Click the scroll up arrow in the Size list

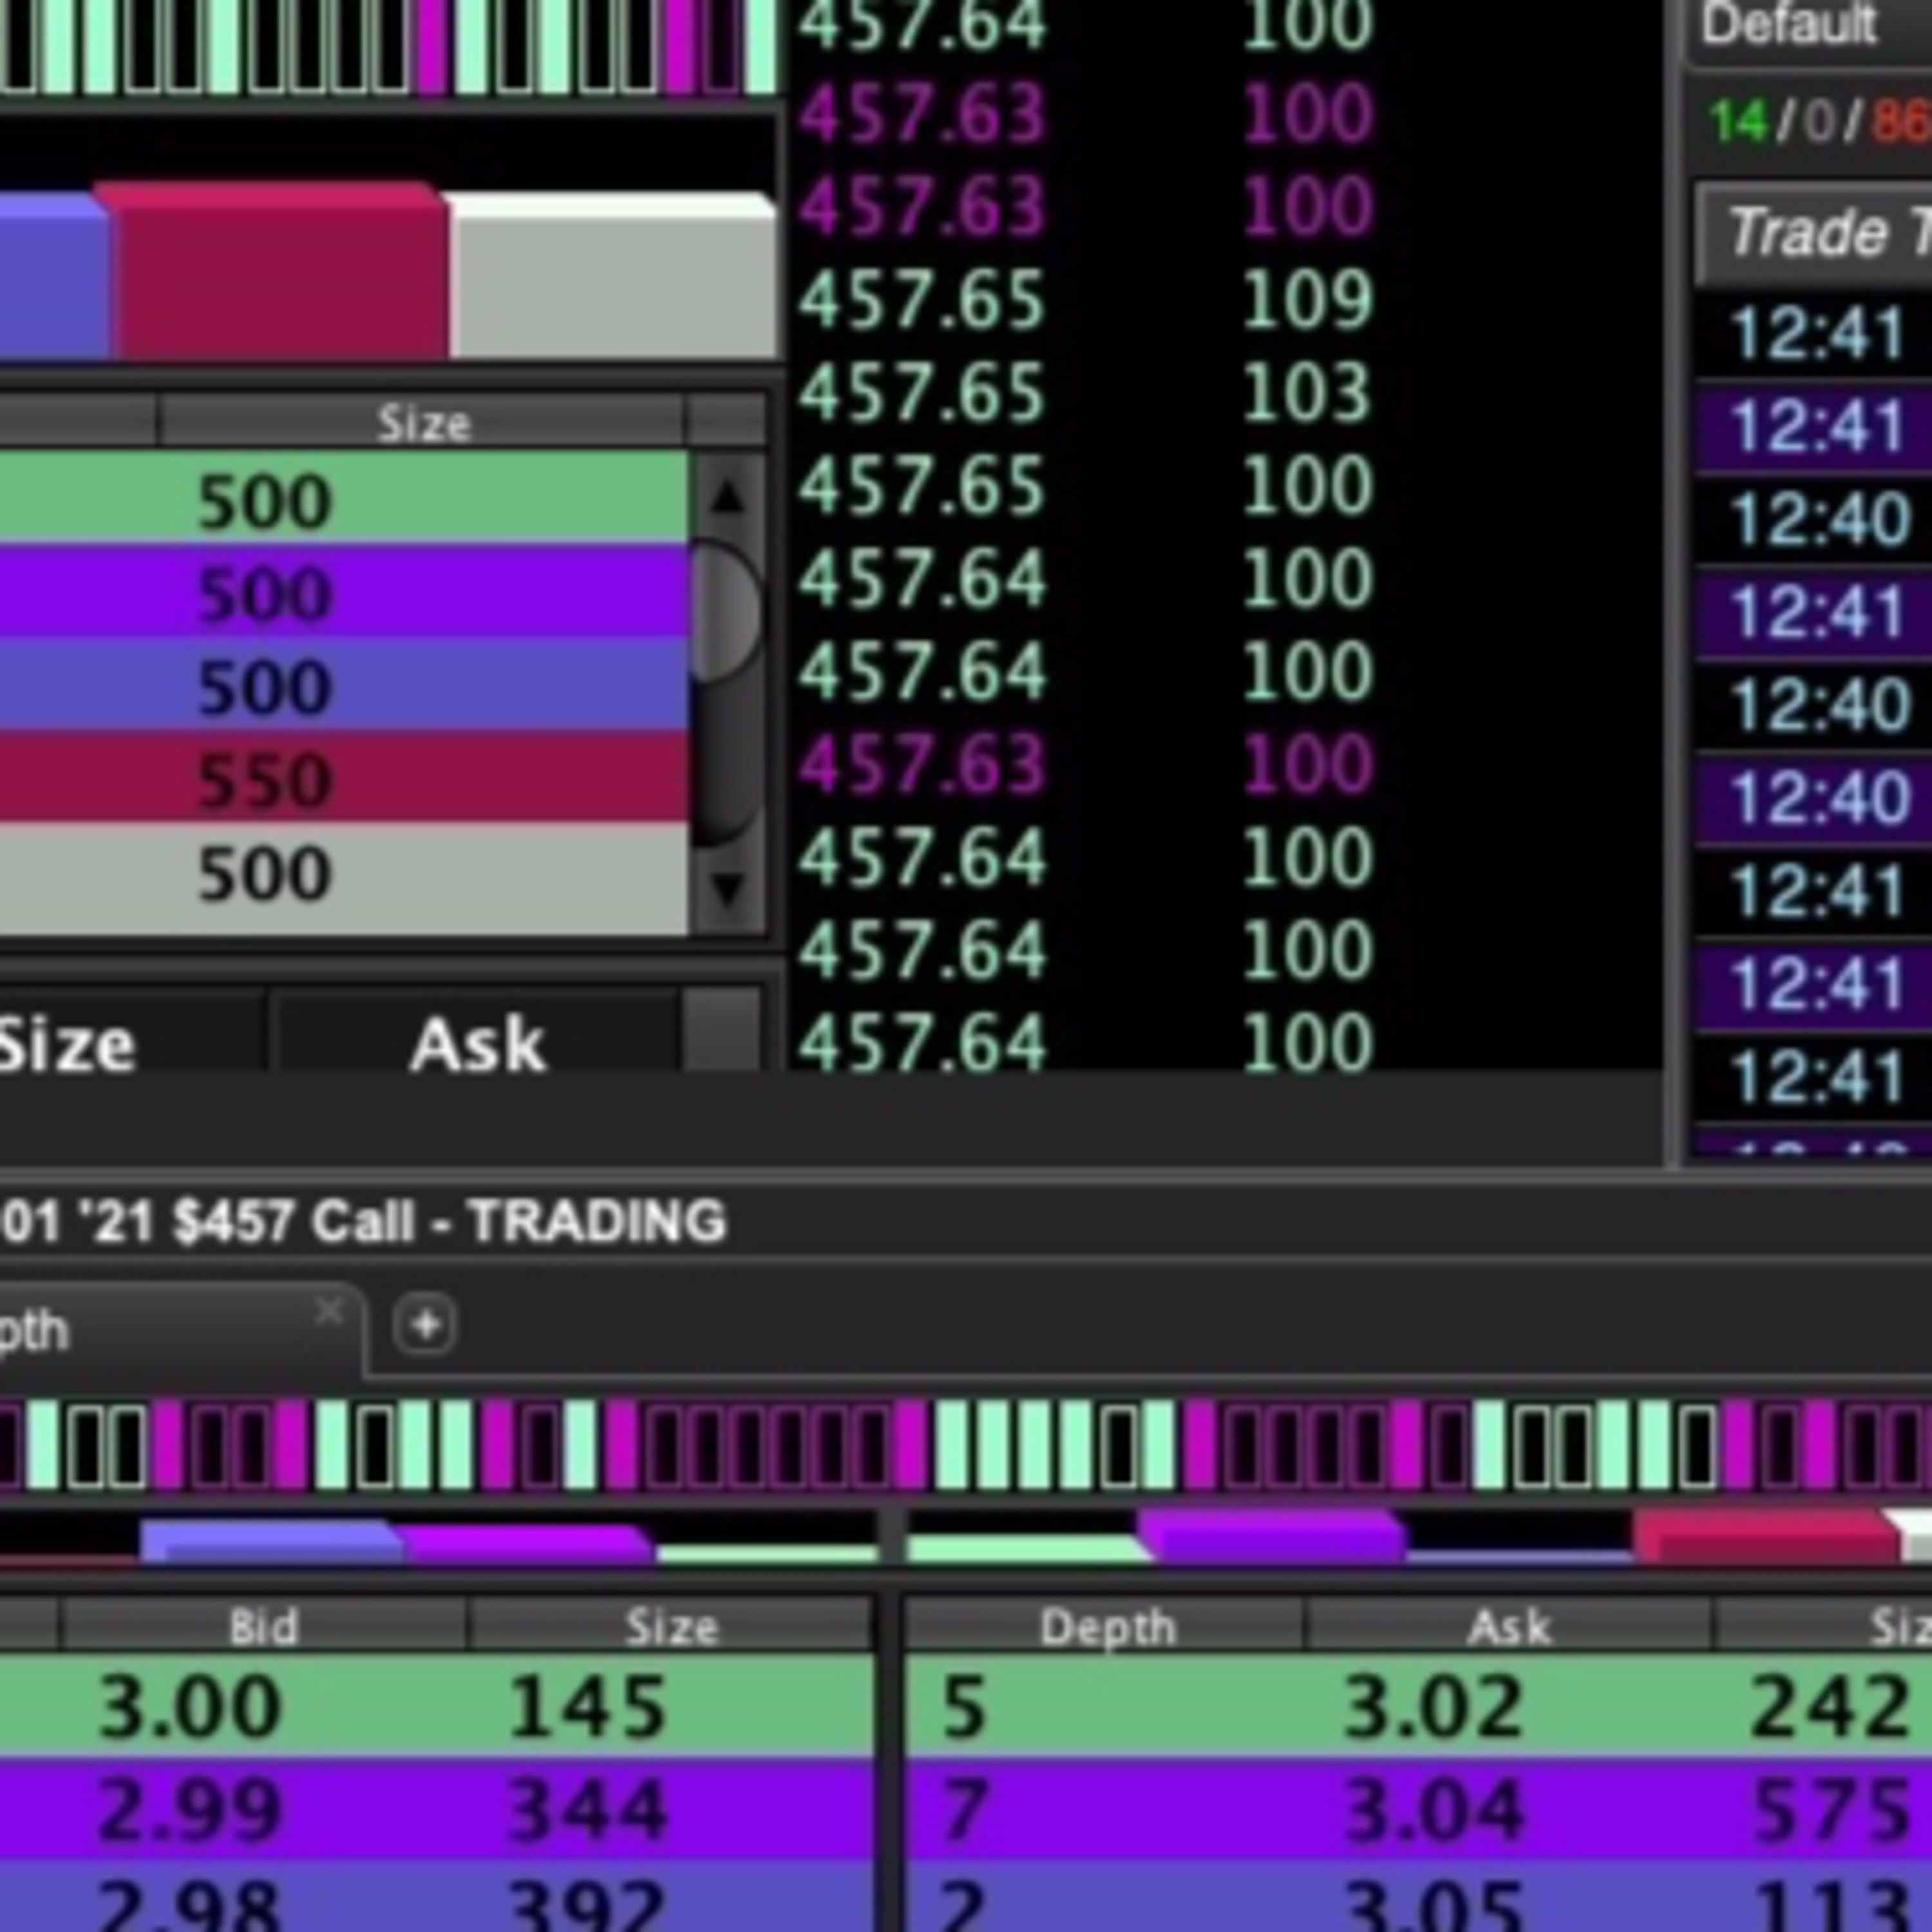(x=728, y=496)
